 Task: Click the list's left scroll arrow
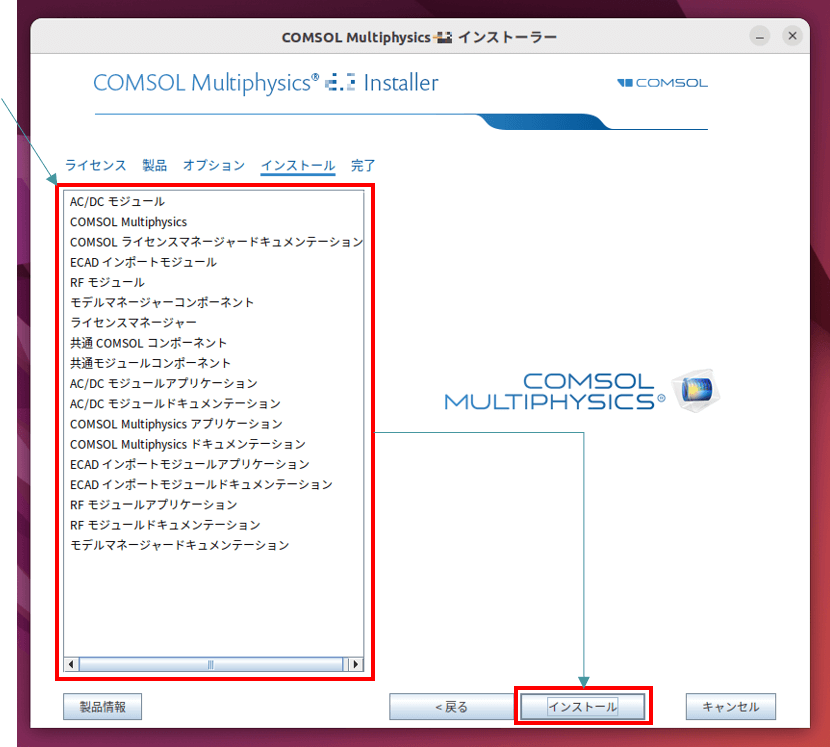click(x=71, y=664)
